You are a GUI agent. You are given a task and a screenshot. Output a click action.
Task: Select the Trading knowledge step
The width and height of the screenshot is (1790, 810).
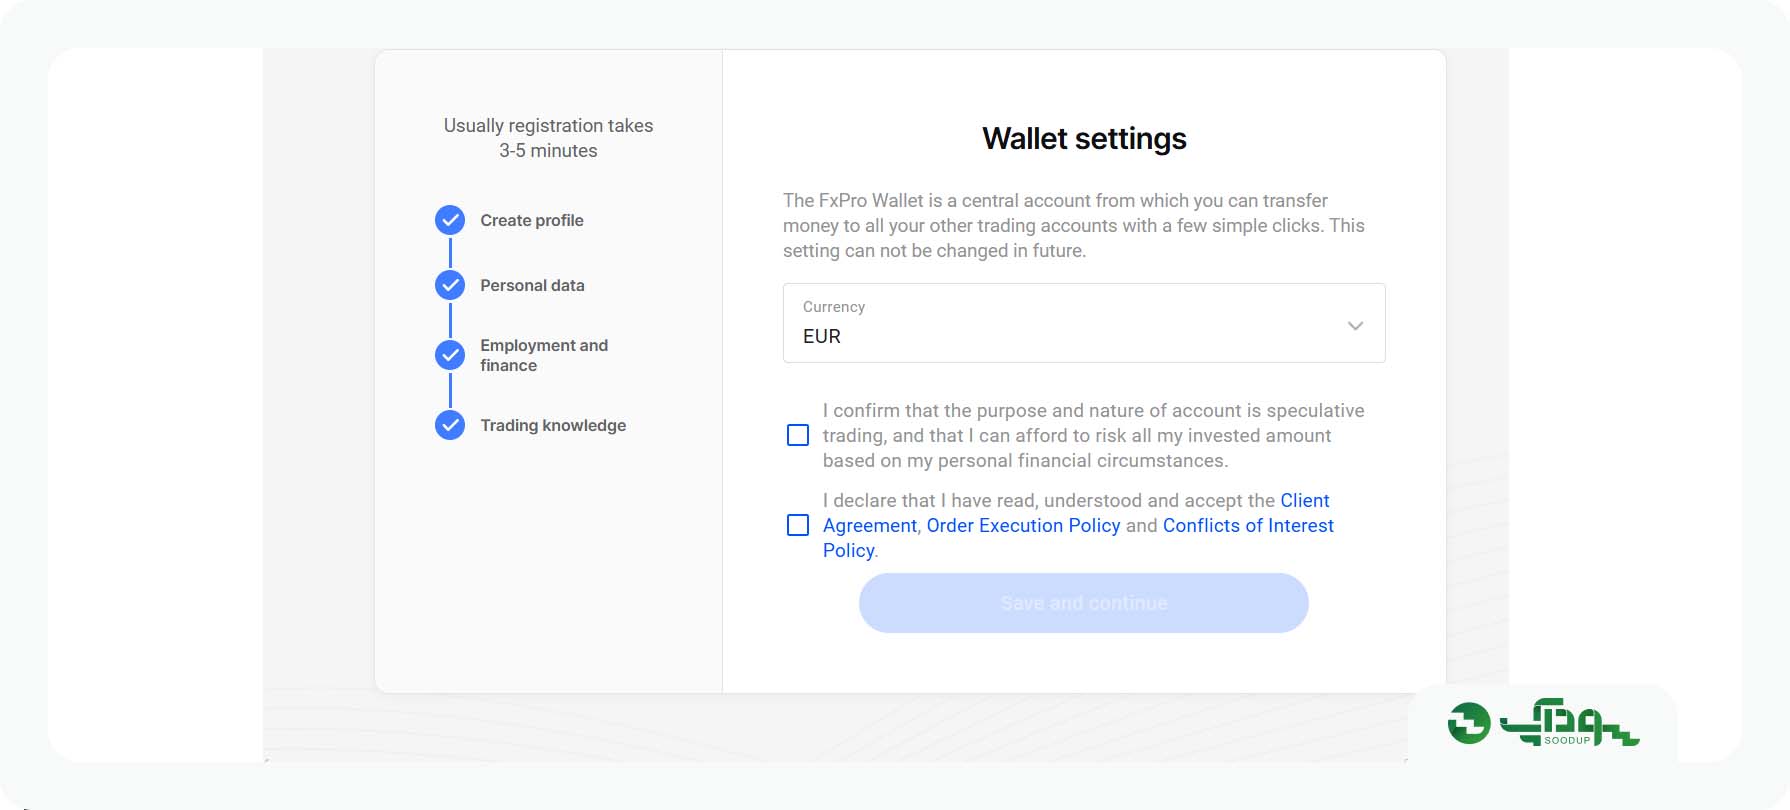(x=553, y=425)
